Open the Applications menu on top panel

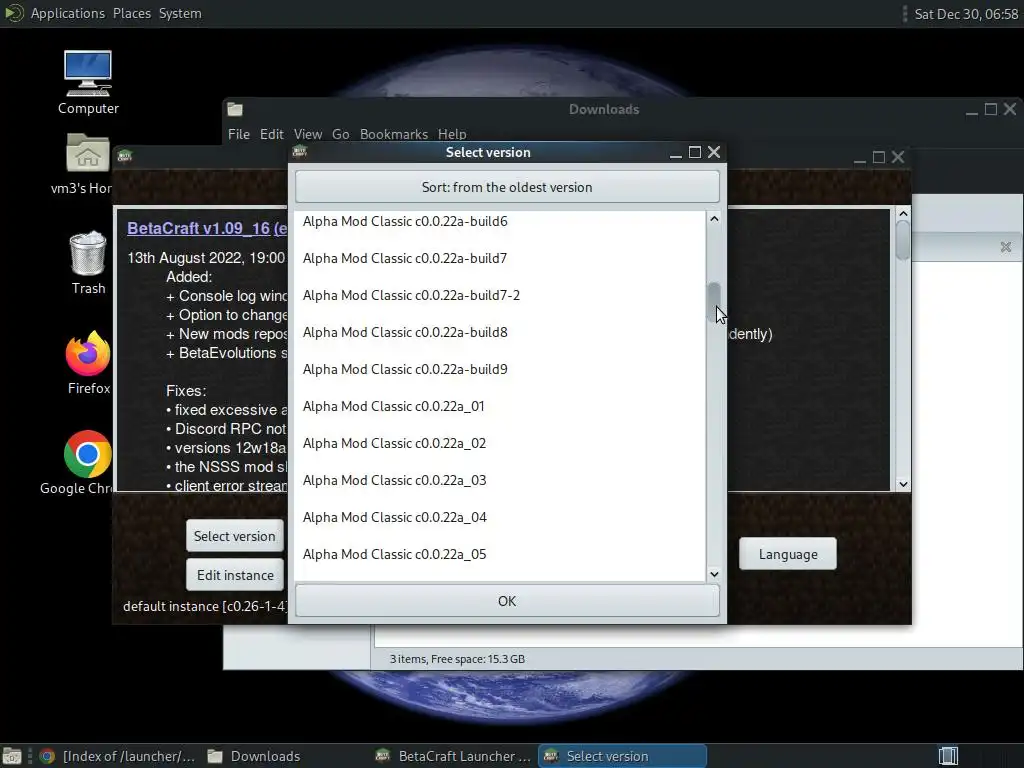(x=67, y=13)
